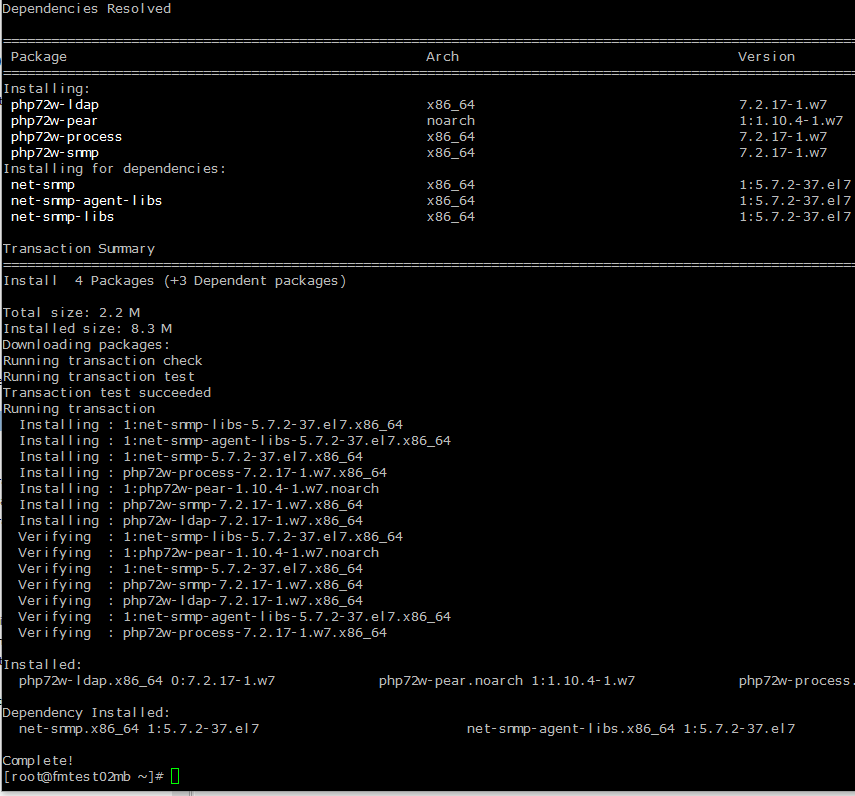The height and width of the screenshot is (796, 855).
Task: Click the 'Installed size: 8.3 M' line
Action: 87,329
